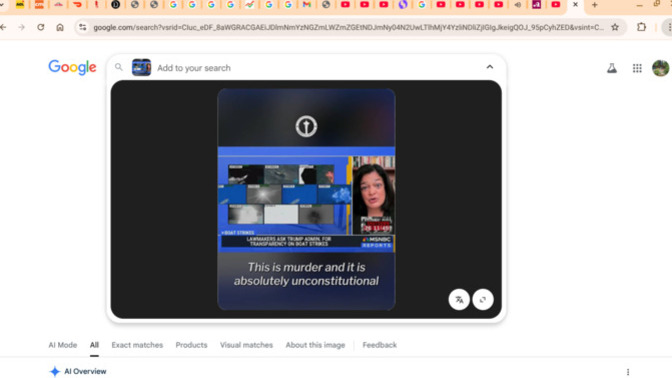
Task: Reload the current page
Action: 41,27
